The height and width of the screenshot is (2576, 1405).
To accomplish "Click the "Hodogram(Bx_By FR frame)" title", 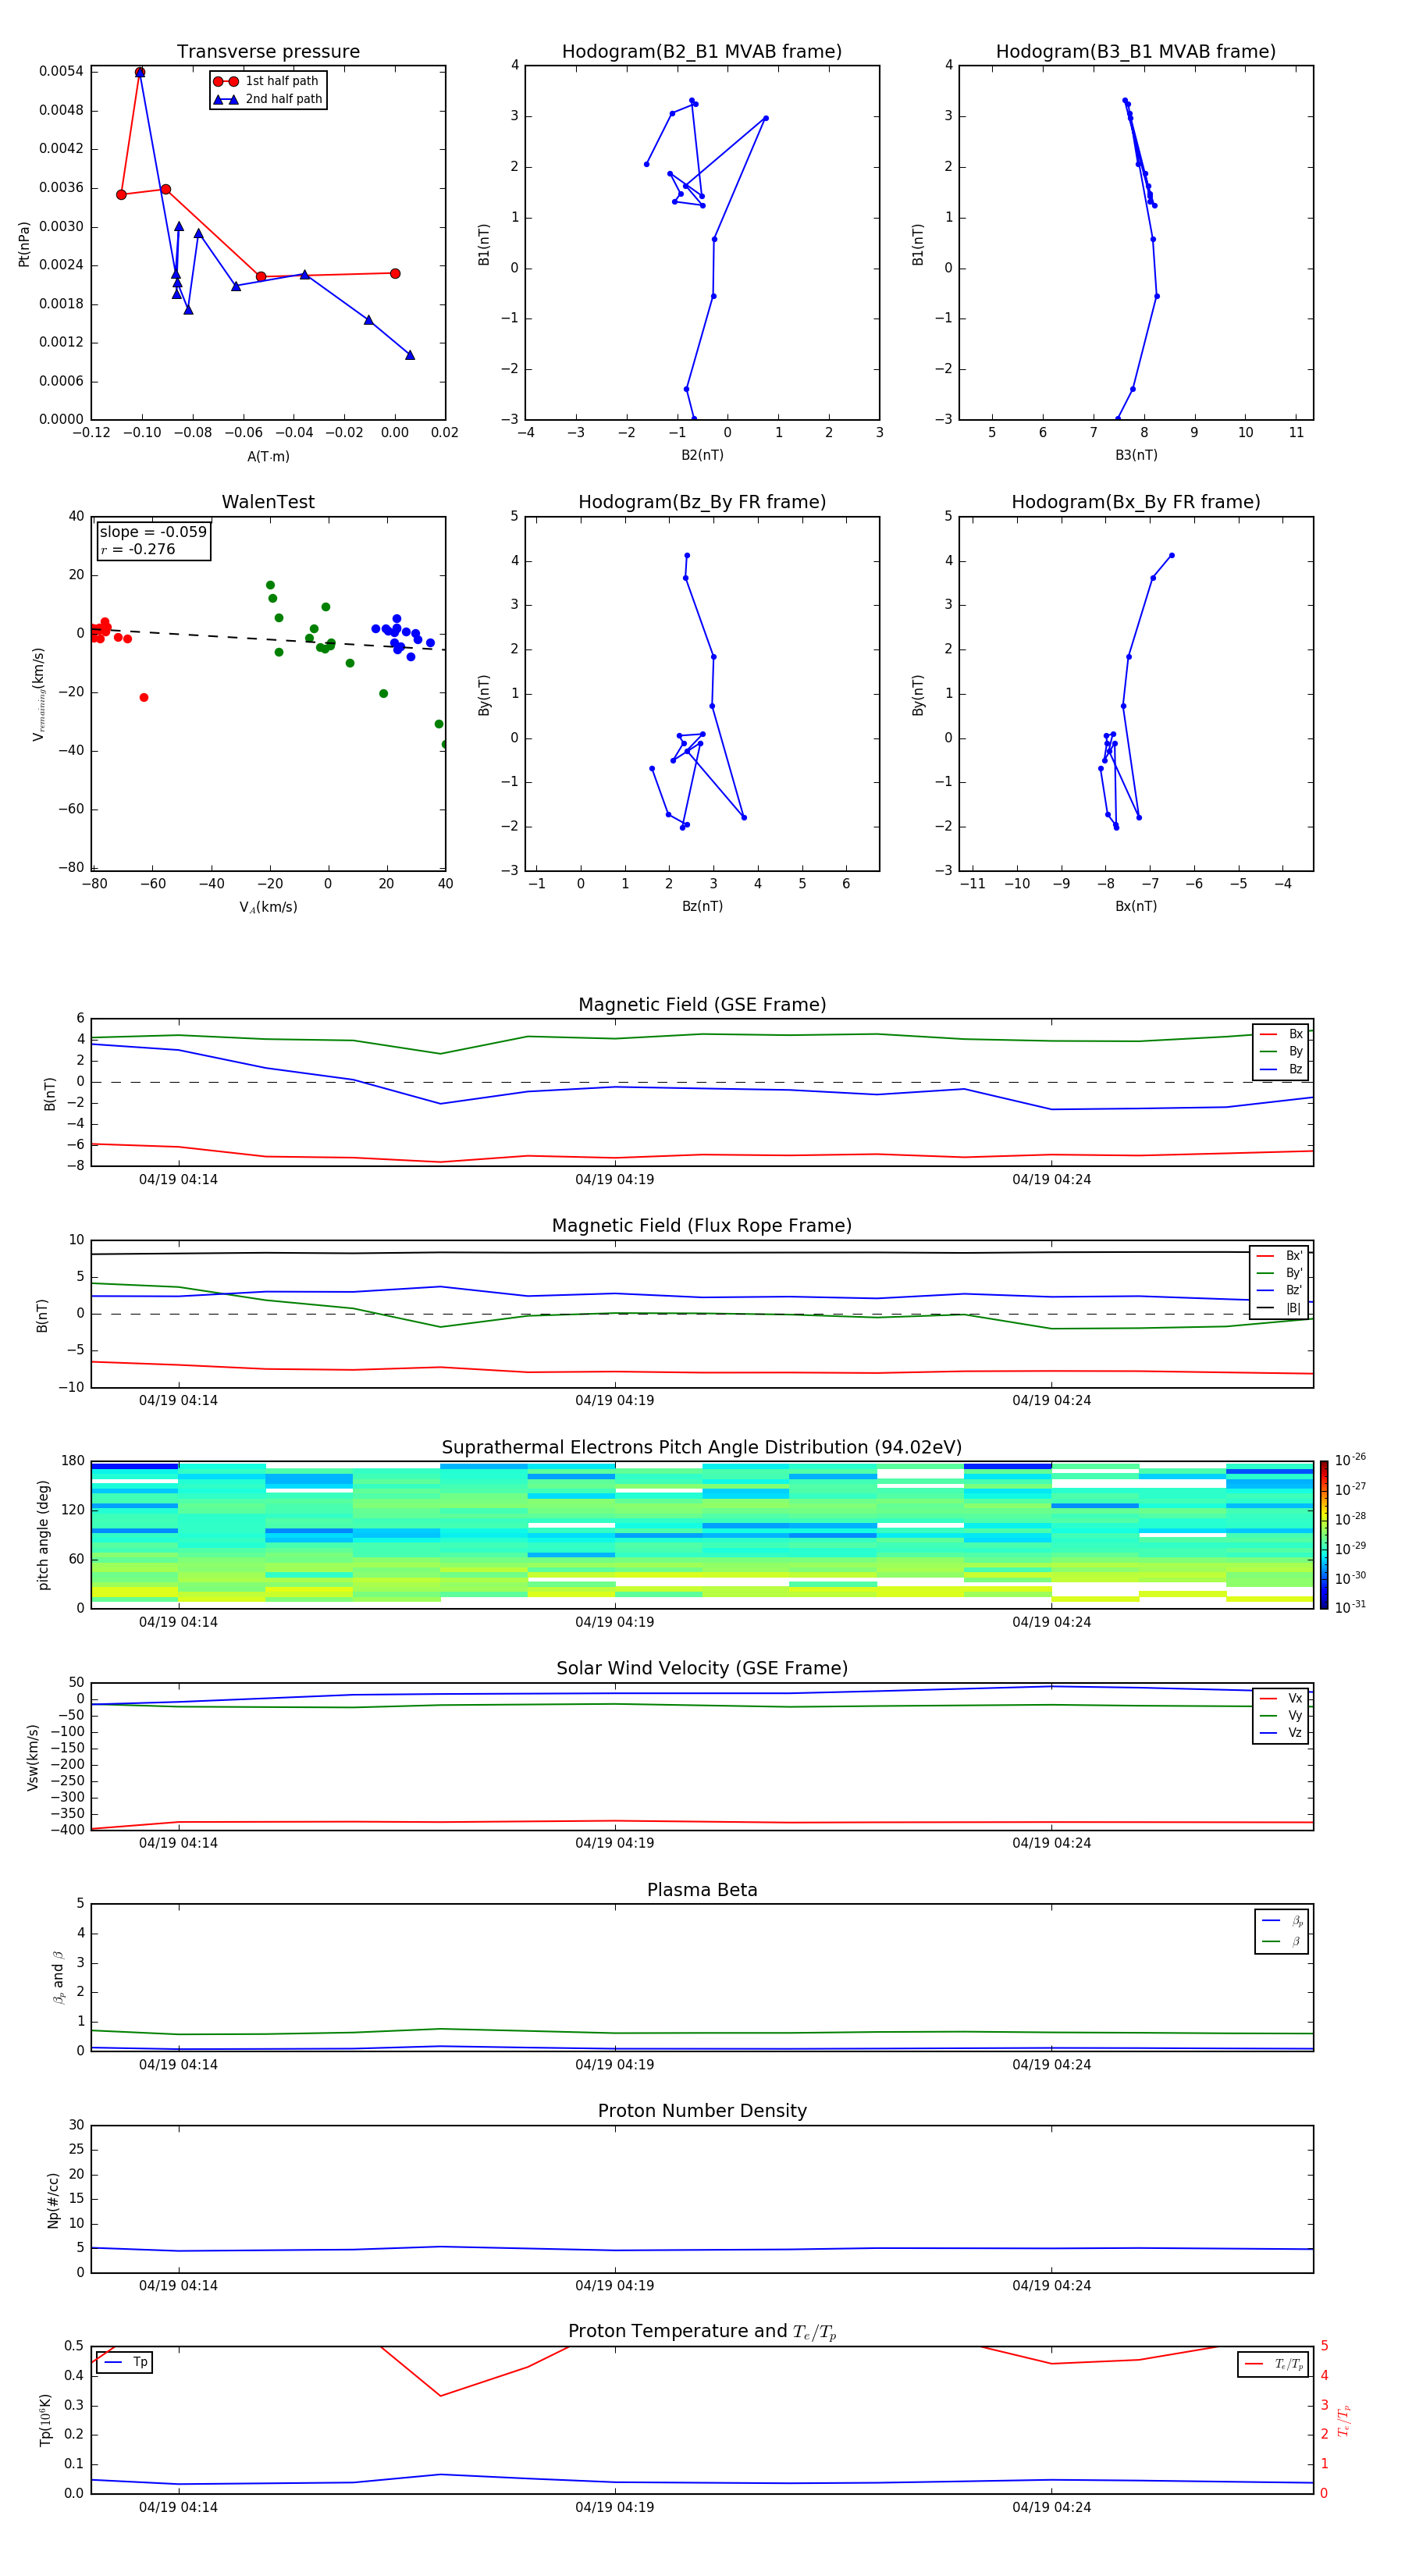I will 1136,502.
